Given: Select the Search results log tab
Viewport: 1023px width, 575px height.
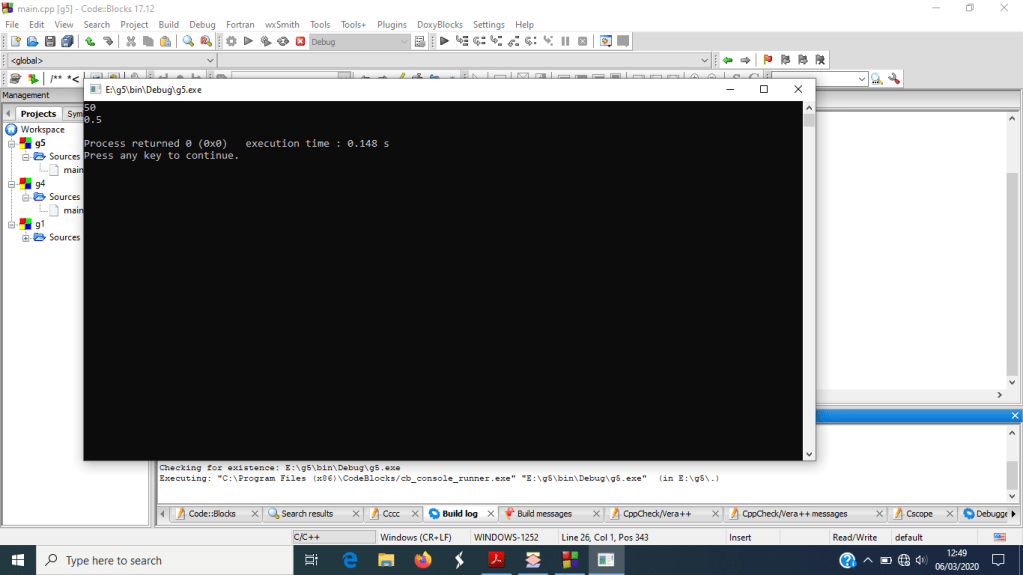Looking at the screenshot, I should [306, 513].
